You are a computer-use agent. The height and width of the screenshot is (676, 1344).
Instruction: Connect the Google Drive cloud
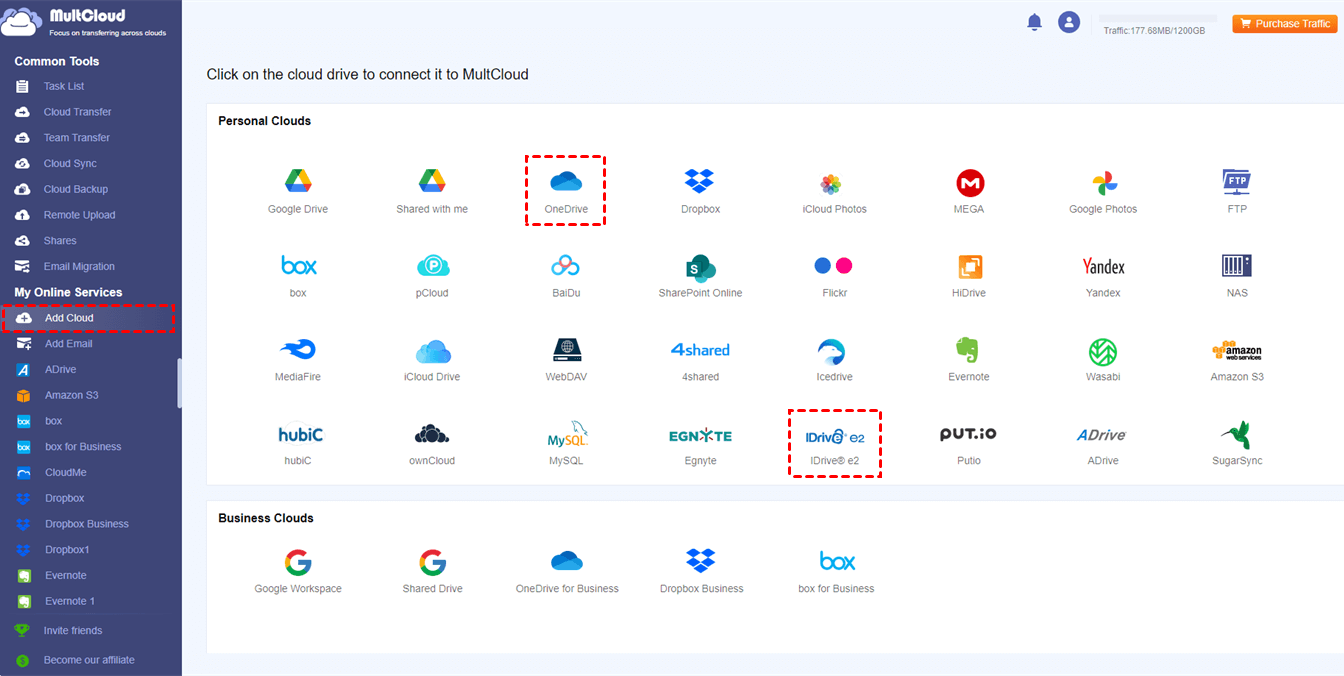click(x=298, y=191)
